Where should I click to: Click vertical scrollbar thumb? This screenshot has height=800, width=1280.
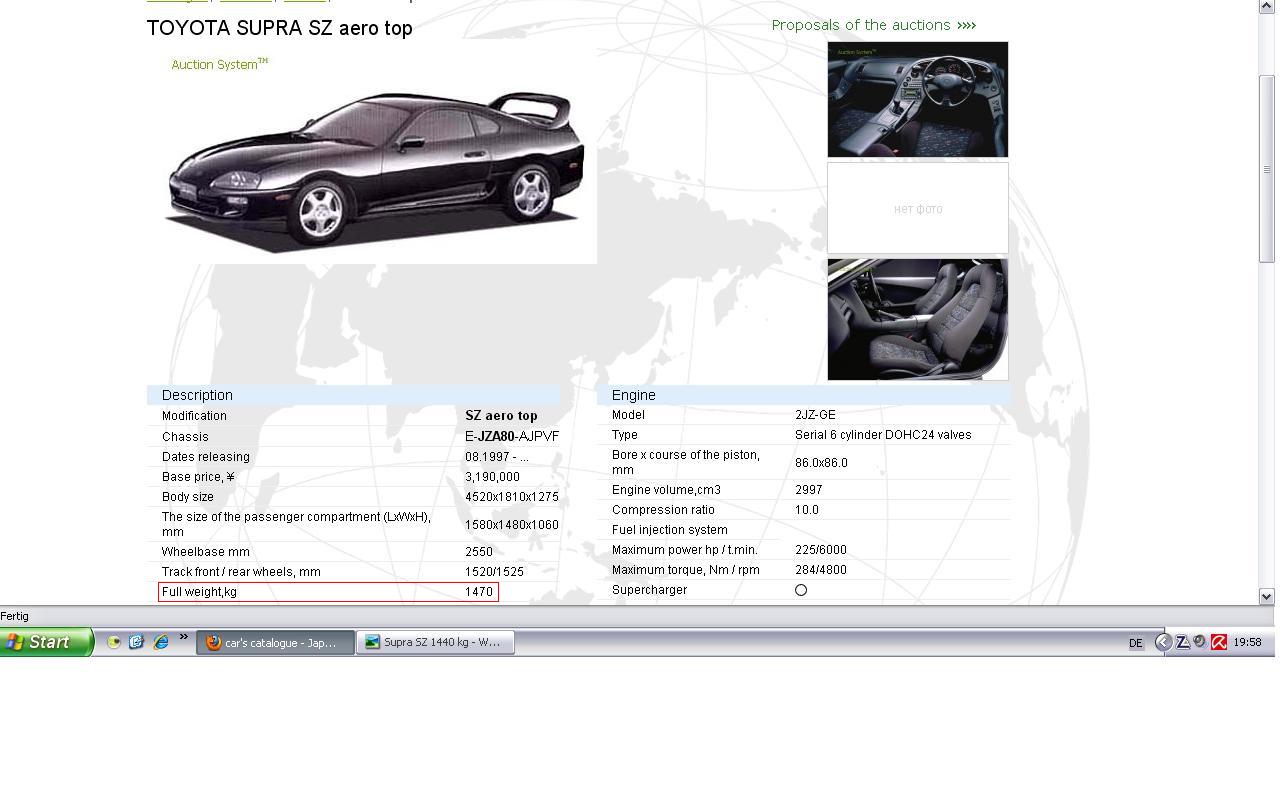coord(1267,168)
